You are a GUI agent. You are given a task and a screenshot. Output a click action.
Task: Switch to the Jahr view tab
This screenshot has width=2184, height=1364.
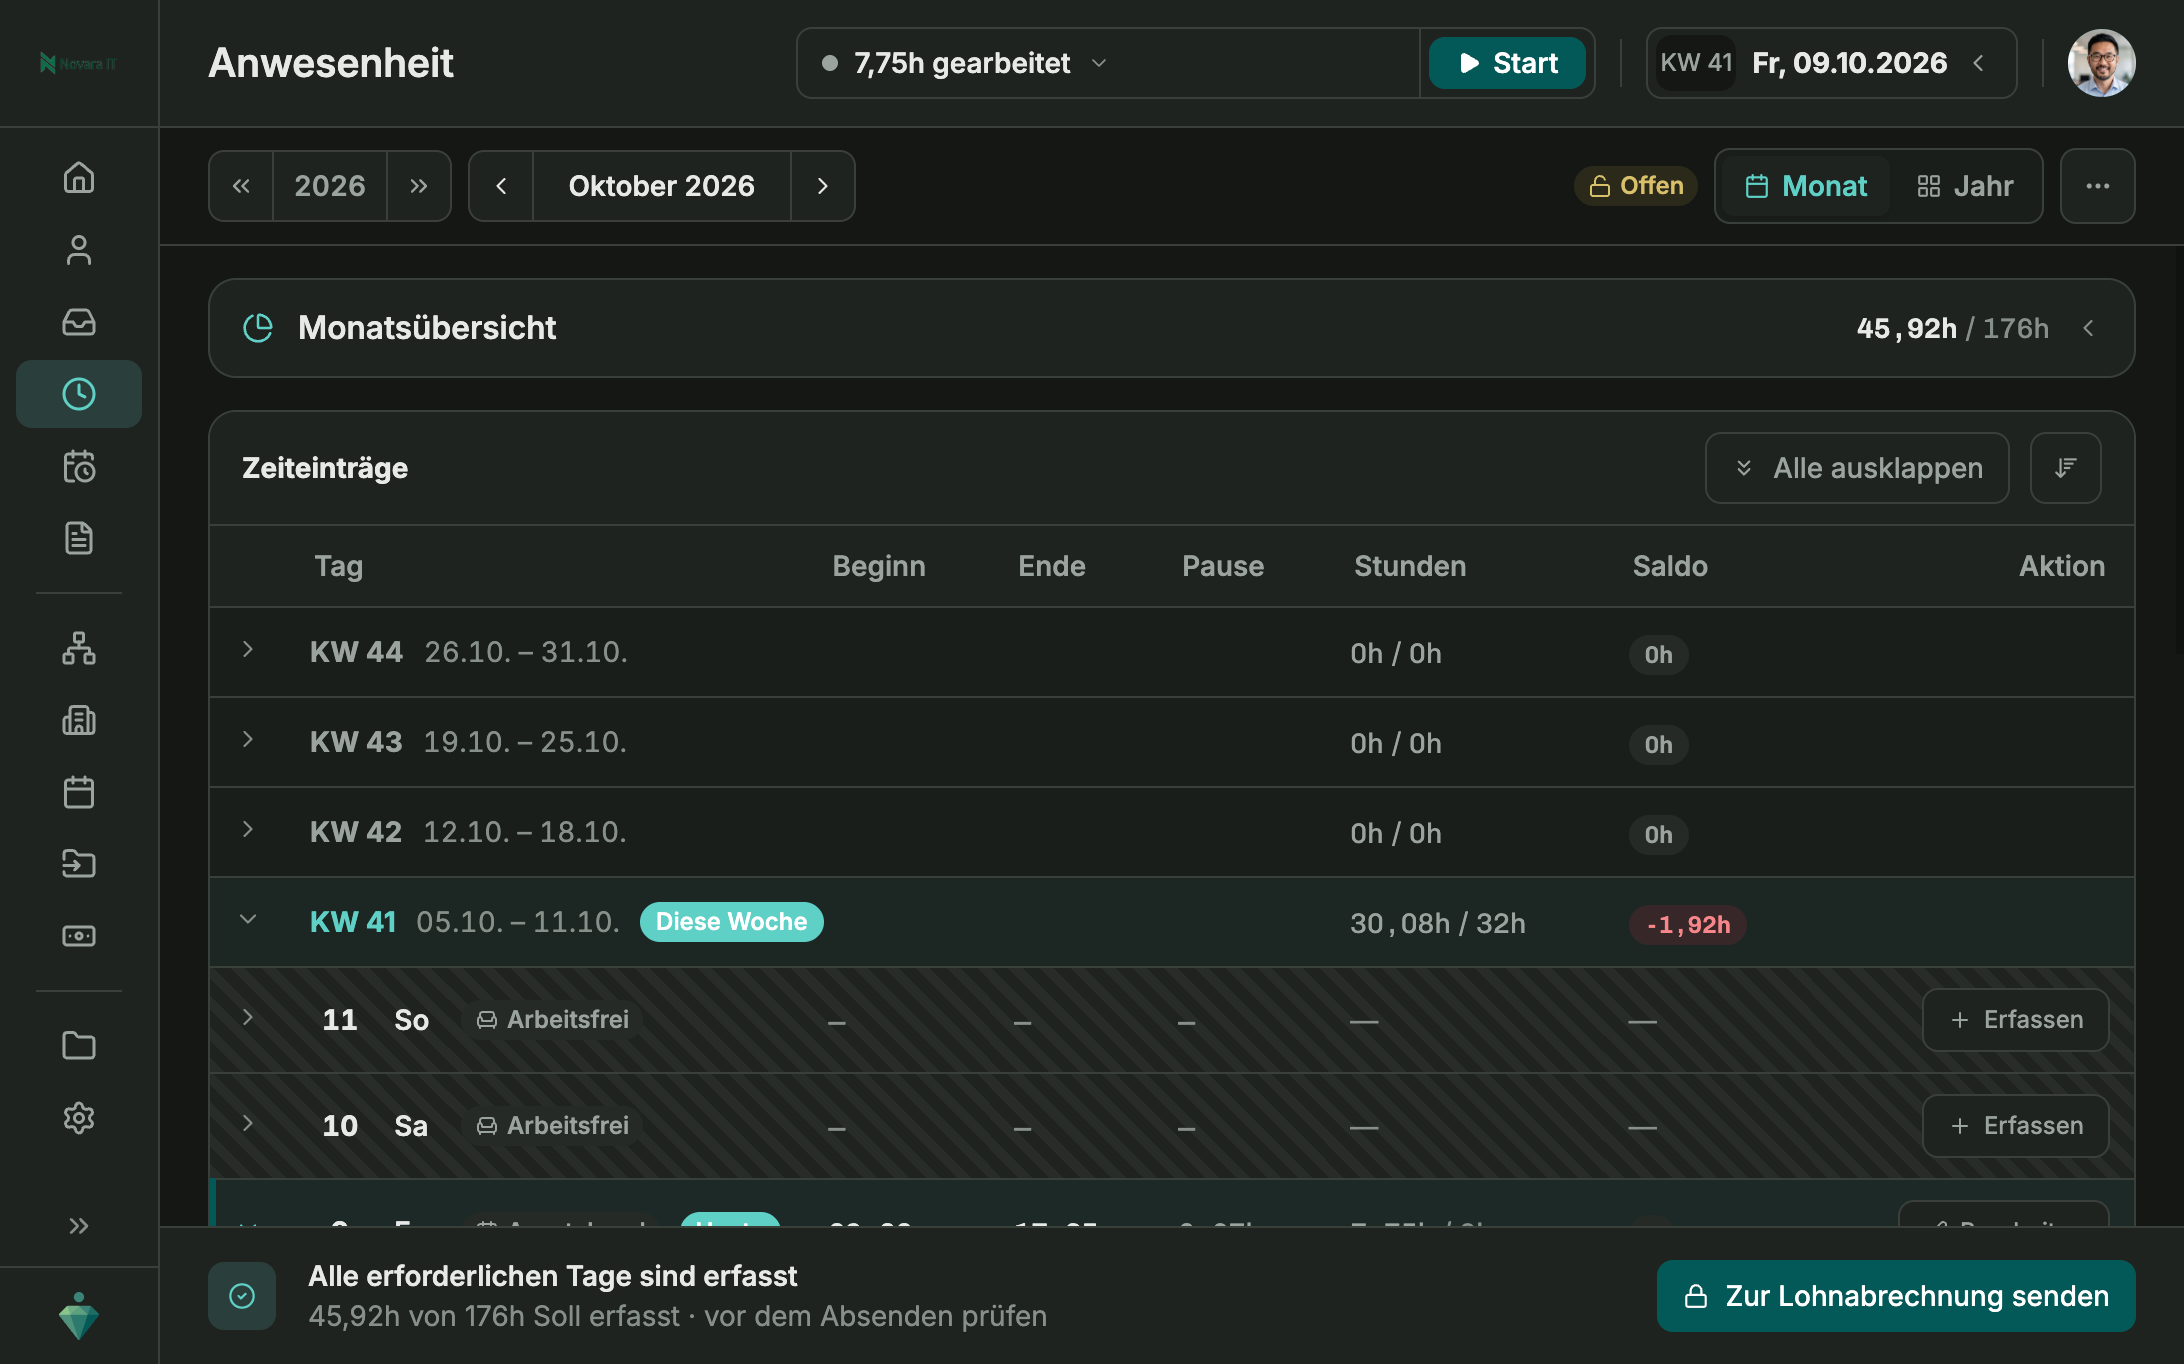click(x=1965, y=186)
